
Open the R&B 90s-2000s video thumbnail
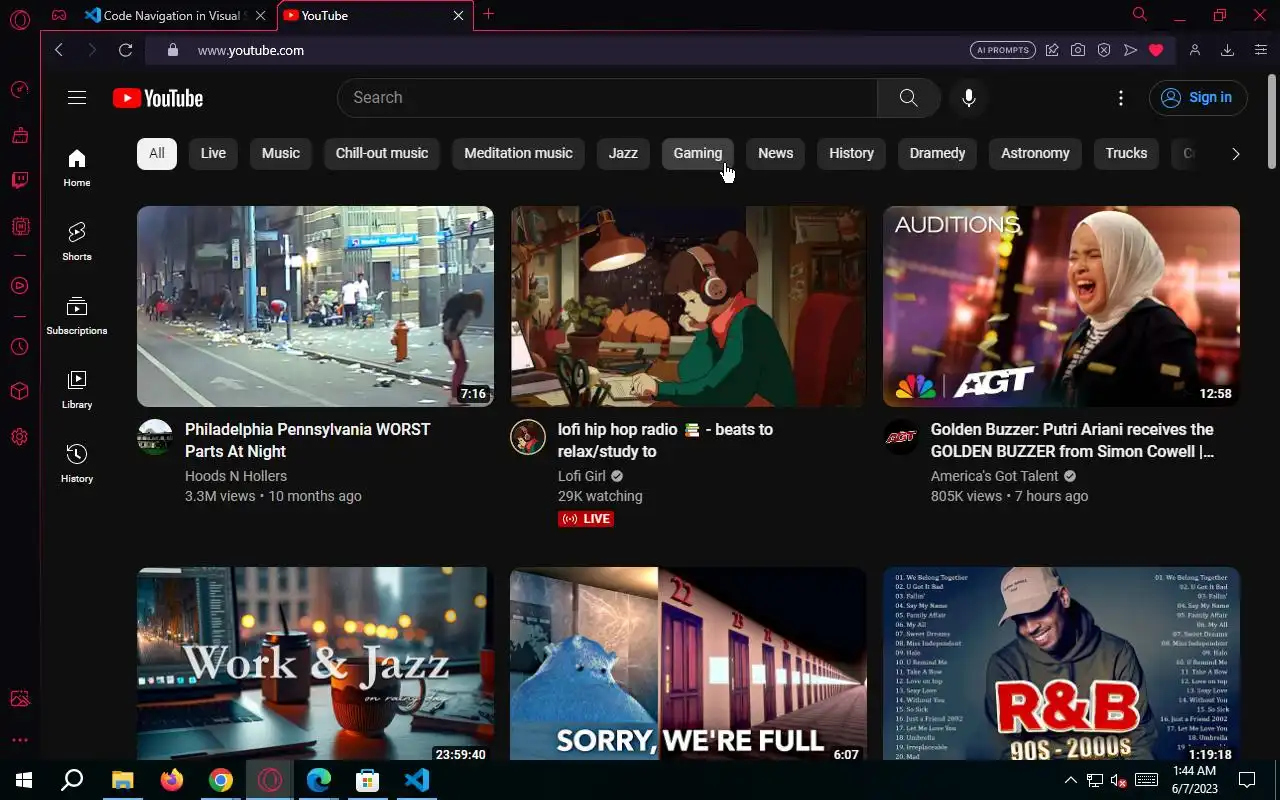pos(1061,664)
